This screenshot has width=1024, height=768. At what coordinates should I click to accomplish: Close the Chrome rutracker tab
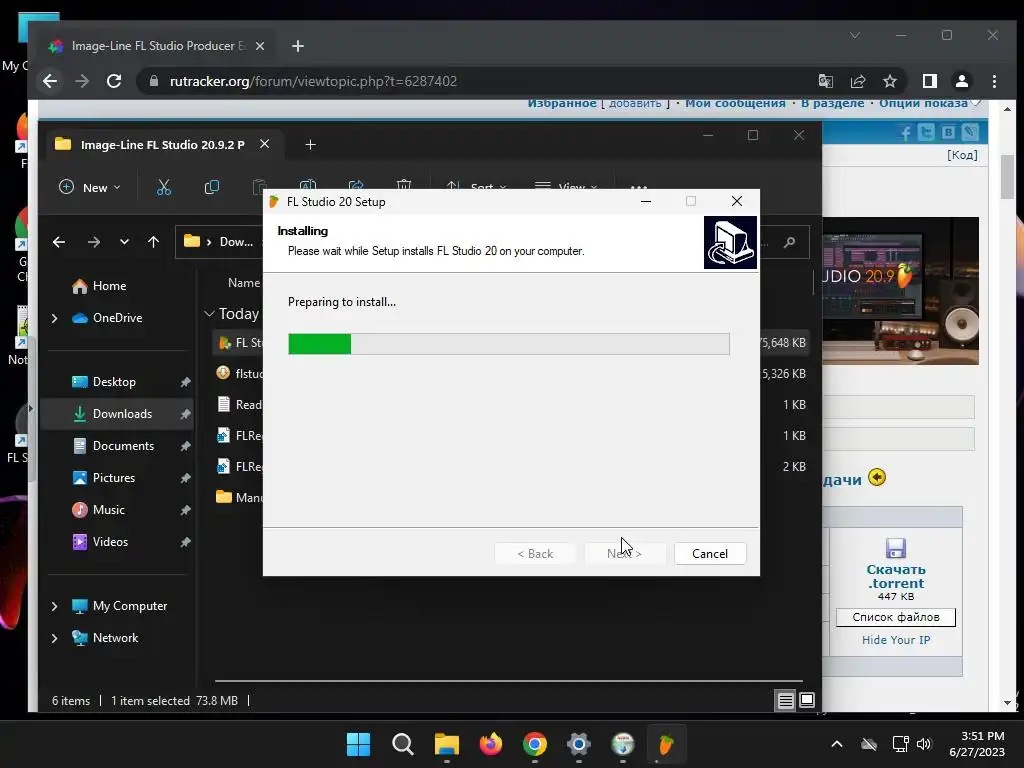[260, 46]
